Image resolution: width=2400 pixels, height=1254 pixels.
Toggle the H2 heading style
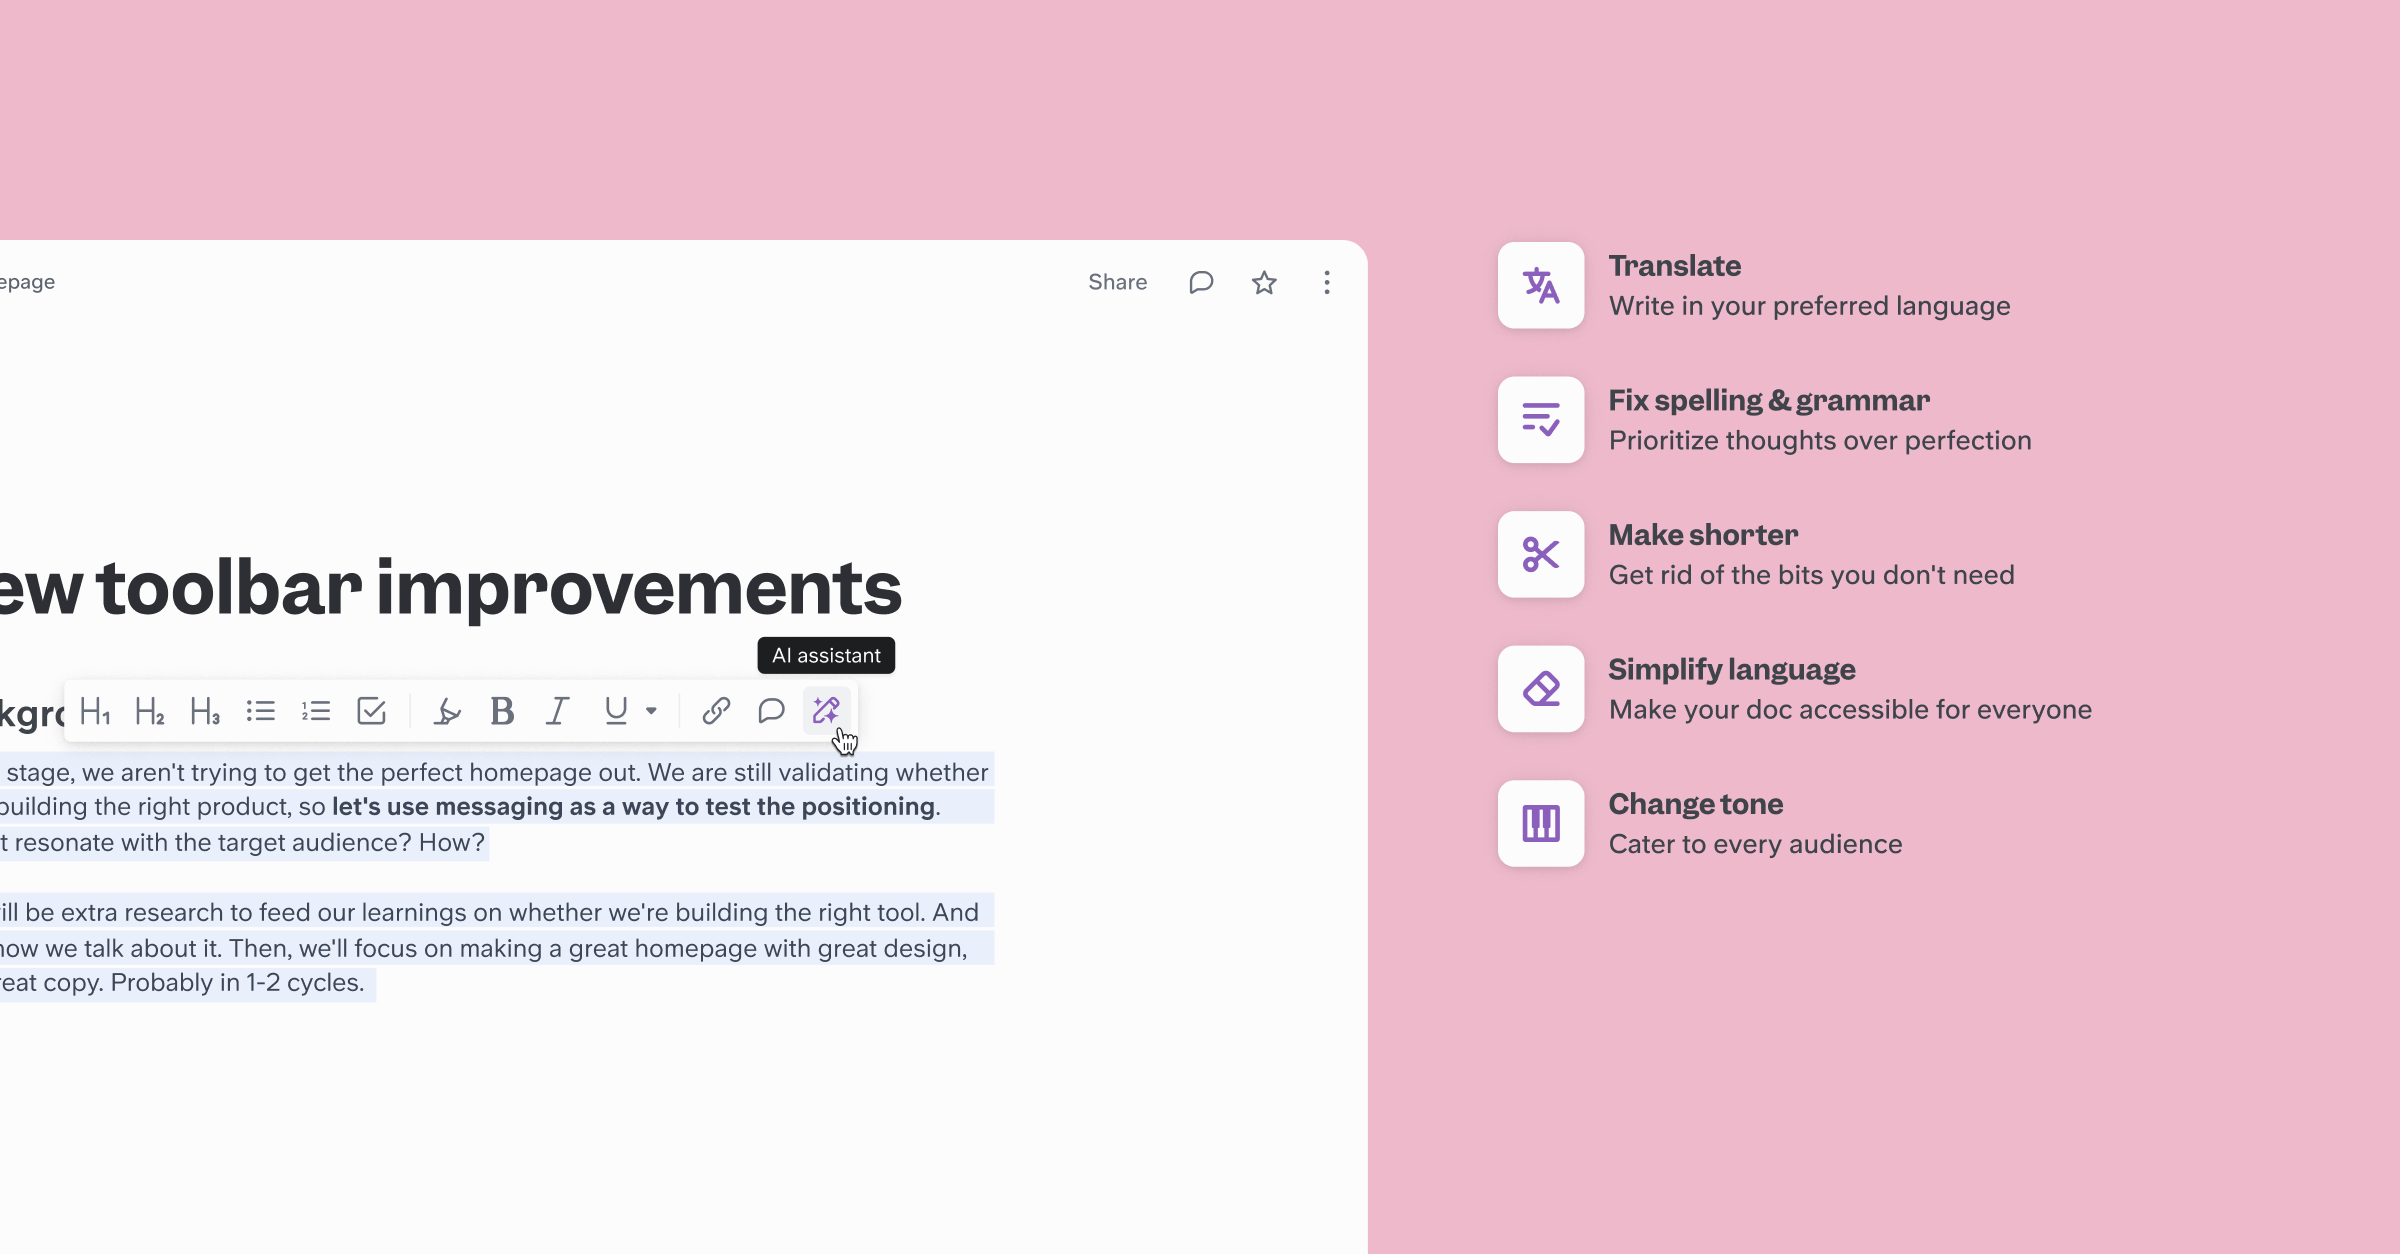point(148,710)
